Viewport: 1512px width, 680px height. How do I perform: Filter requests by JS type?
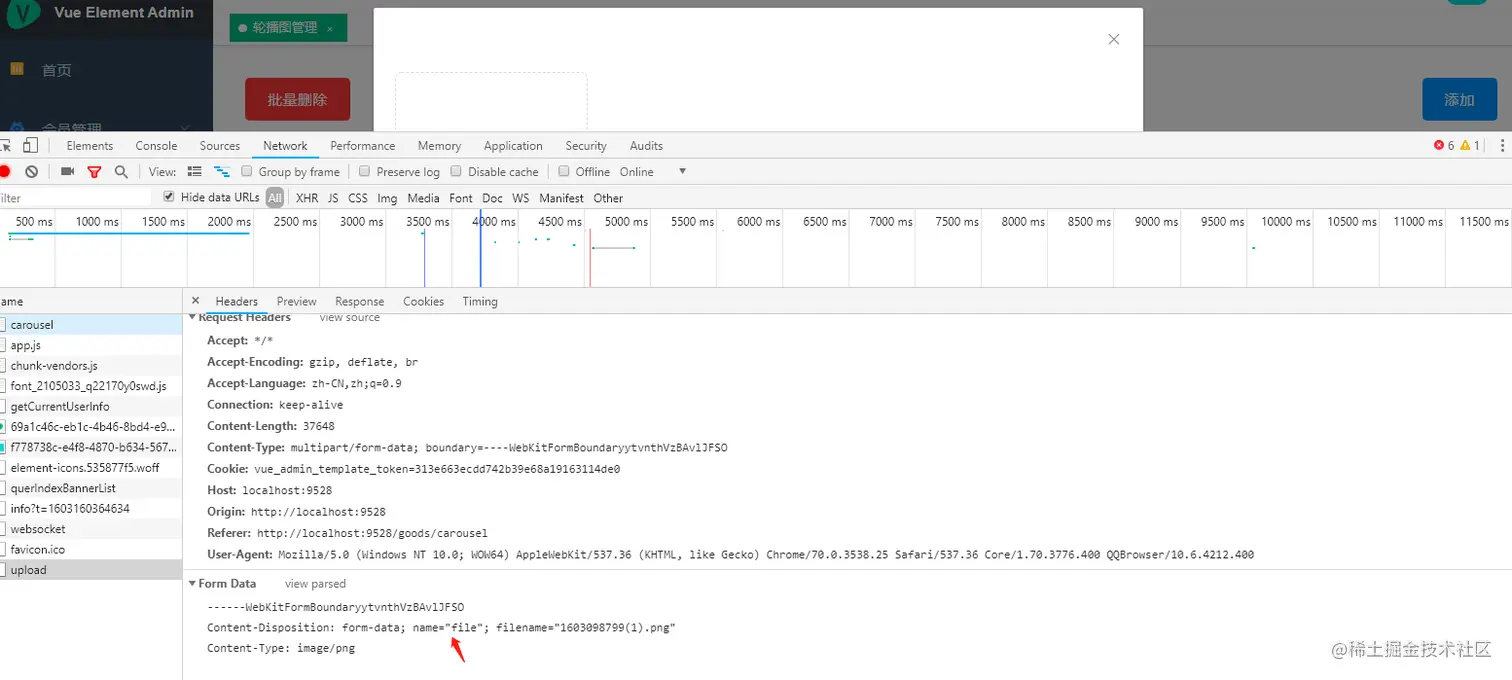pos(333,198)
